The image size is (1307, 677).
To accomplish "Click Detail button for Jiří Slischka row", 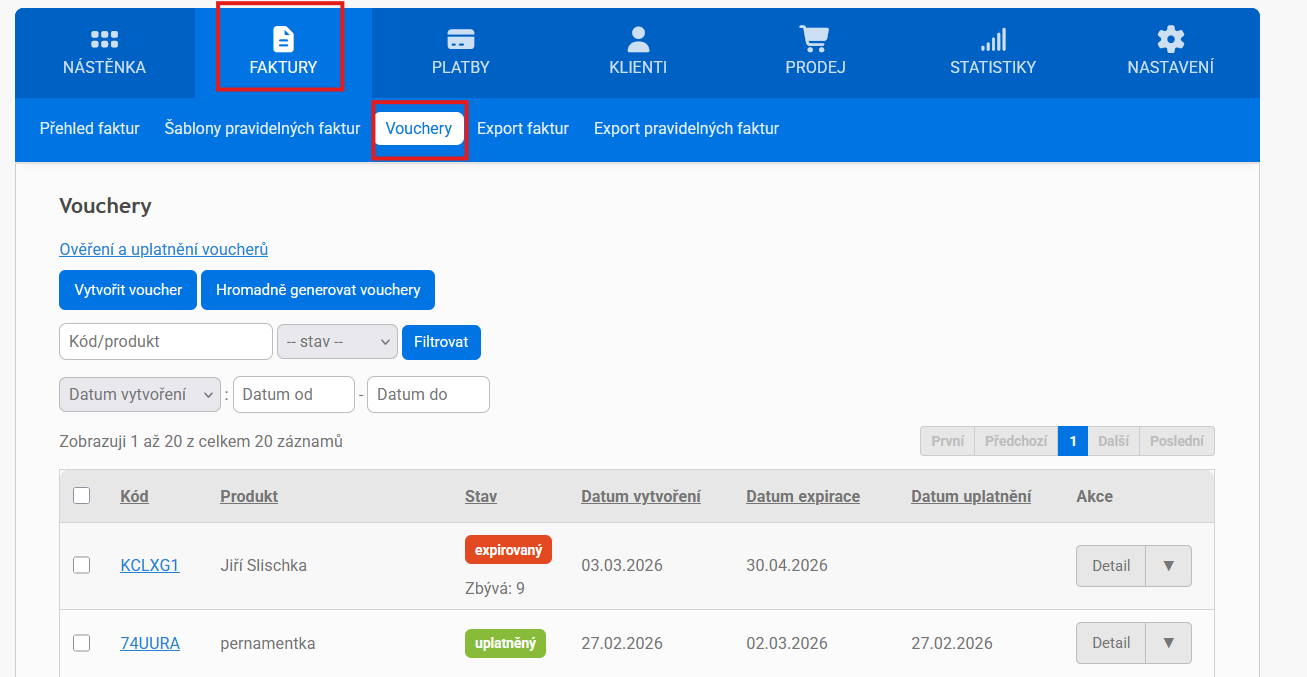I will click(1111, 565).
